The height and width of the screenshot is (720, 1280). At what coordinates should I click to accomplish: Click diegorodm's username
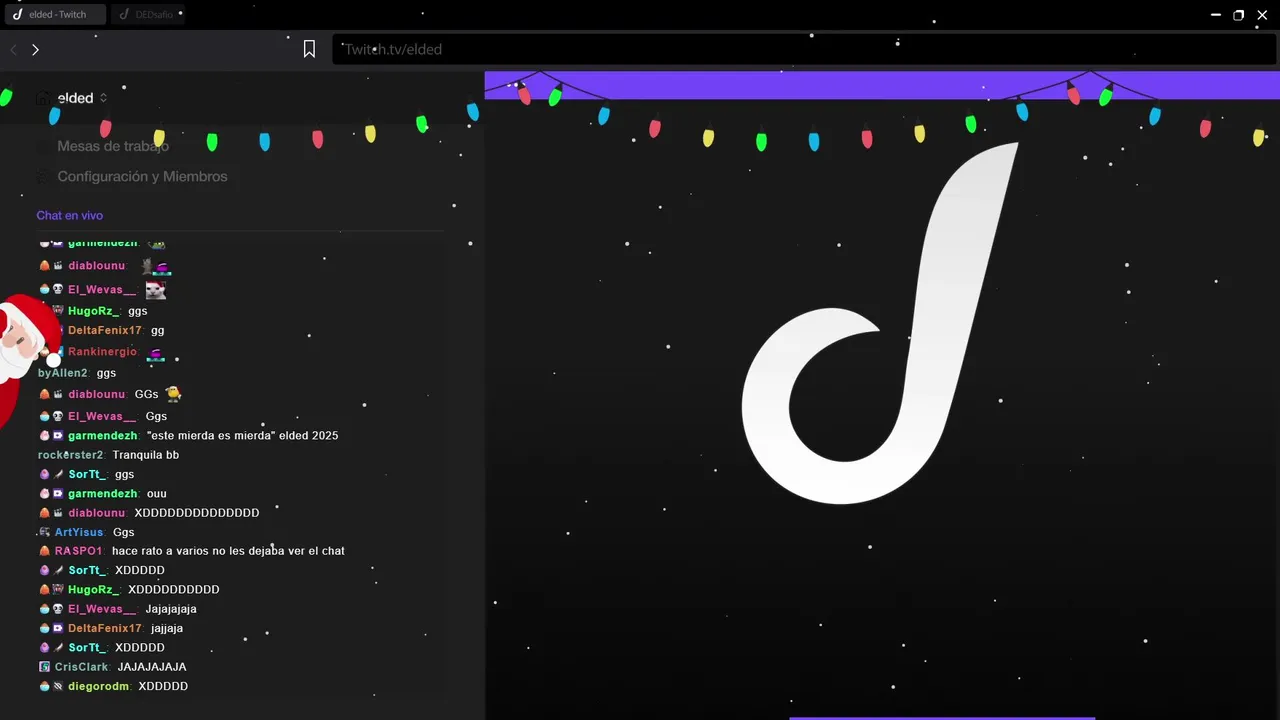[98, 686]
